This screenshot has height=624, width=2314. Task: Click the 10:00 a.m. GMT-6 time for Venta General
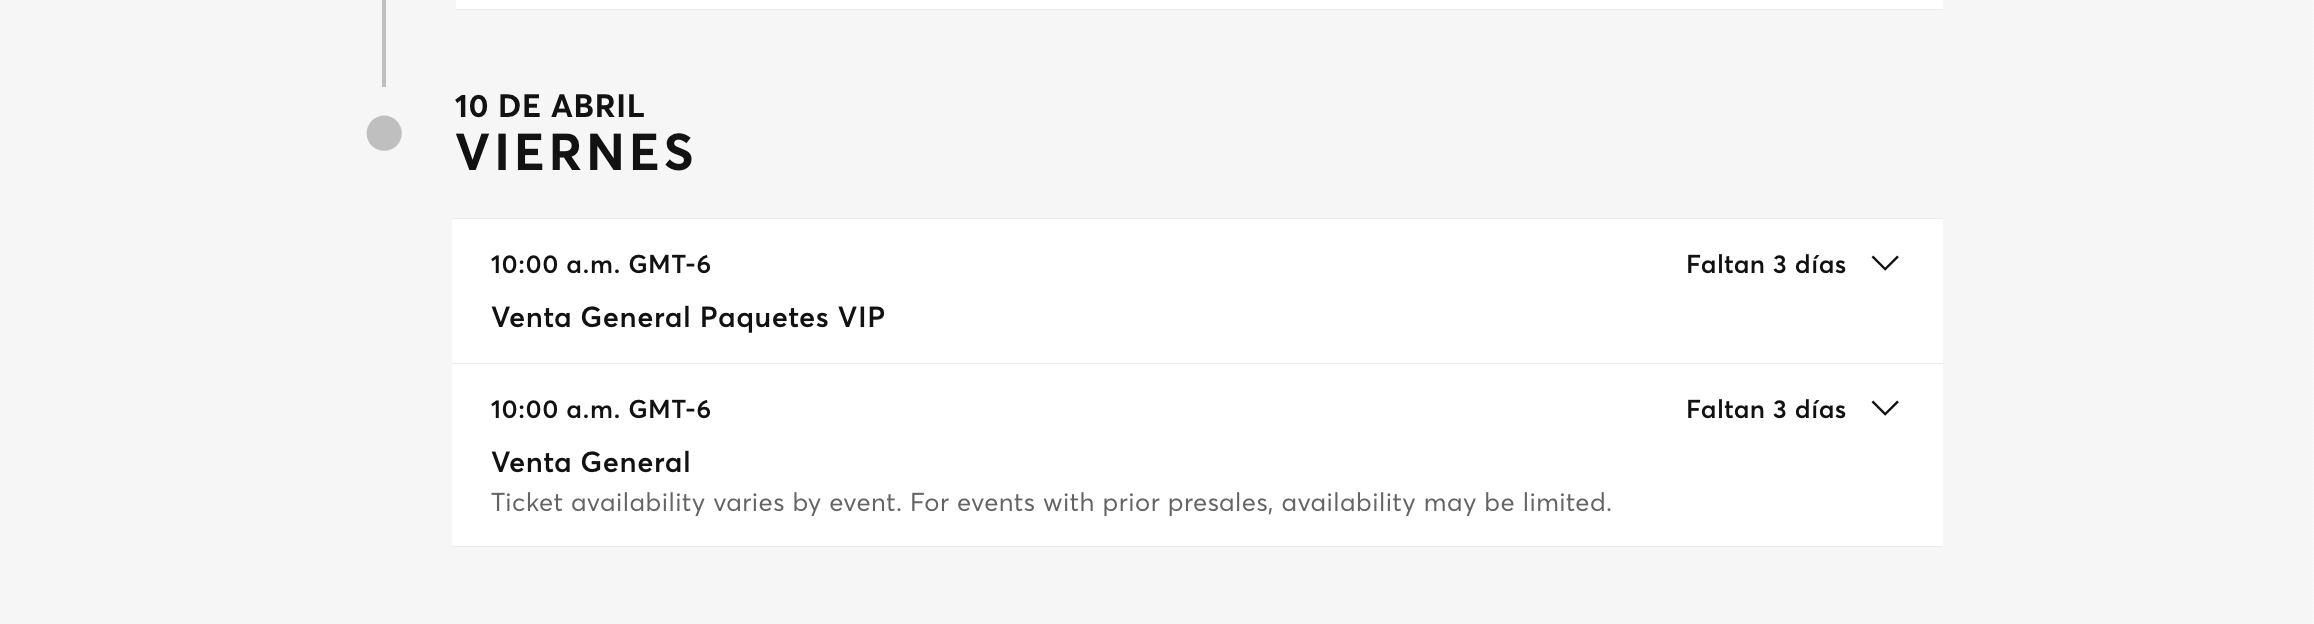[600, 410]
